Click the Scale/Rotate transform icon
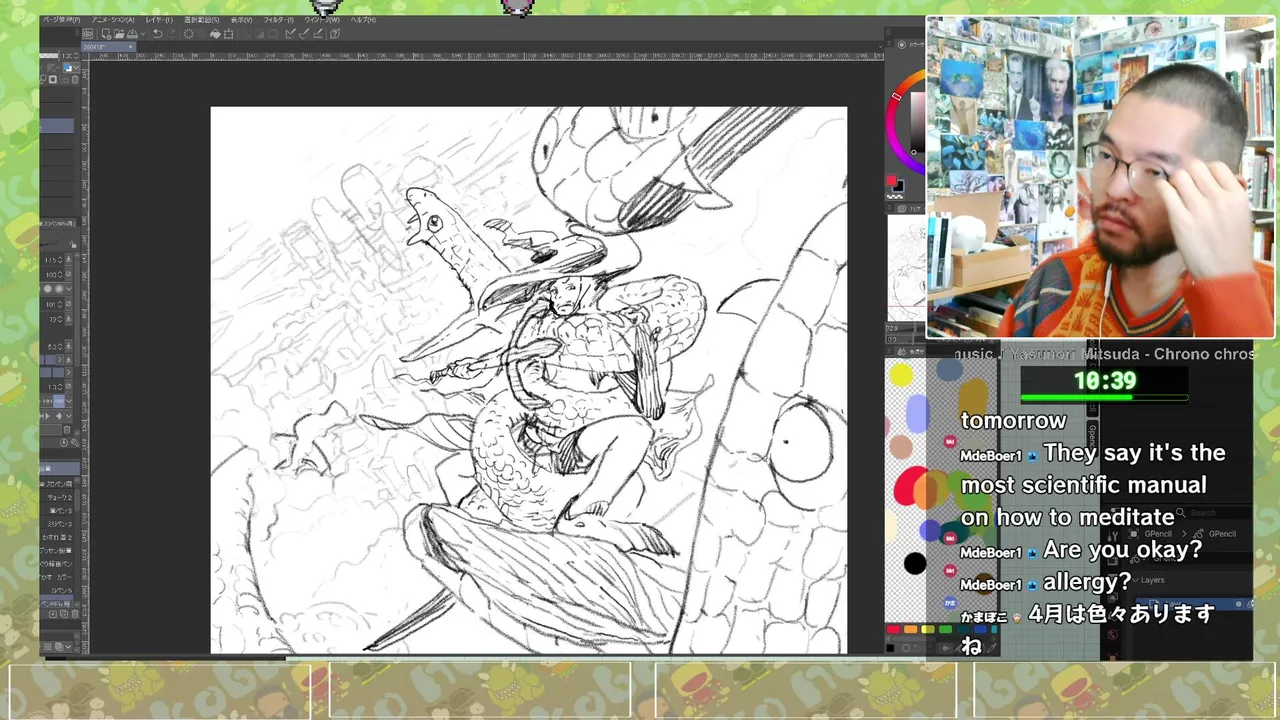1280x720 pixels. pyautogui.click(x=228, y=34)
